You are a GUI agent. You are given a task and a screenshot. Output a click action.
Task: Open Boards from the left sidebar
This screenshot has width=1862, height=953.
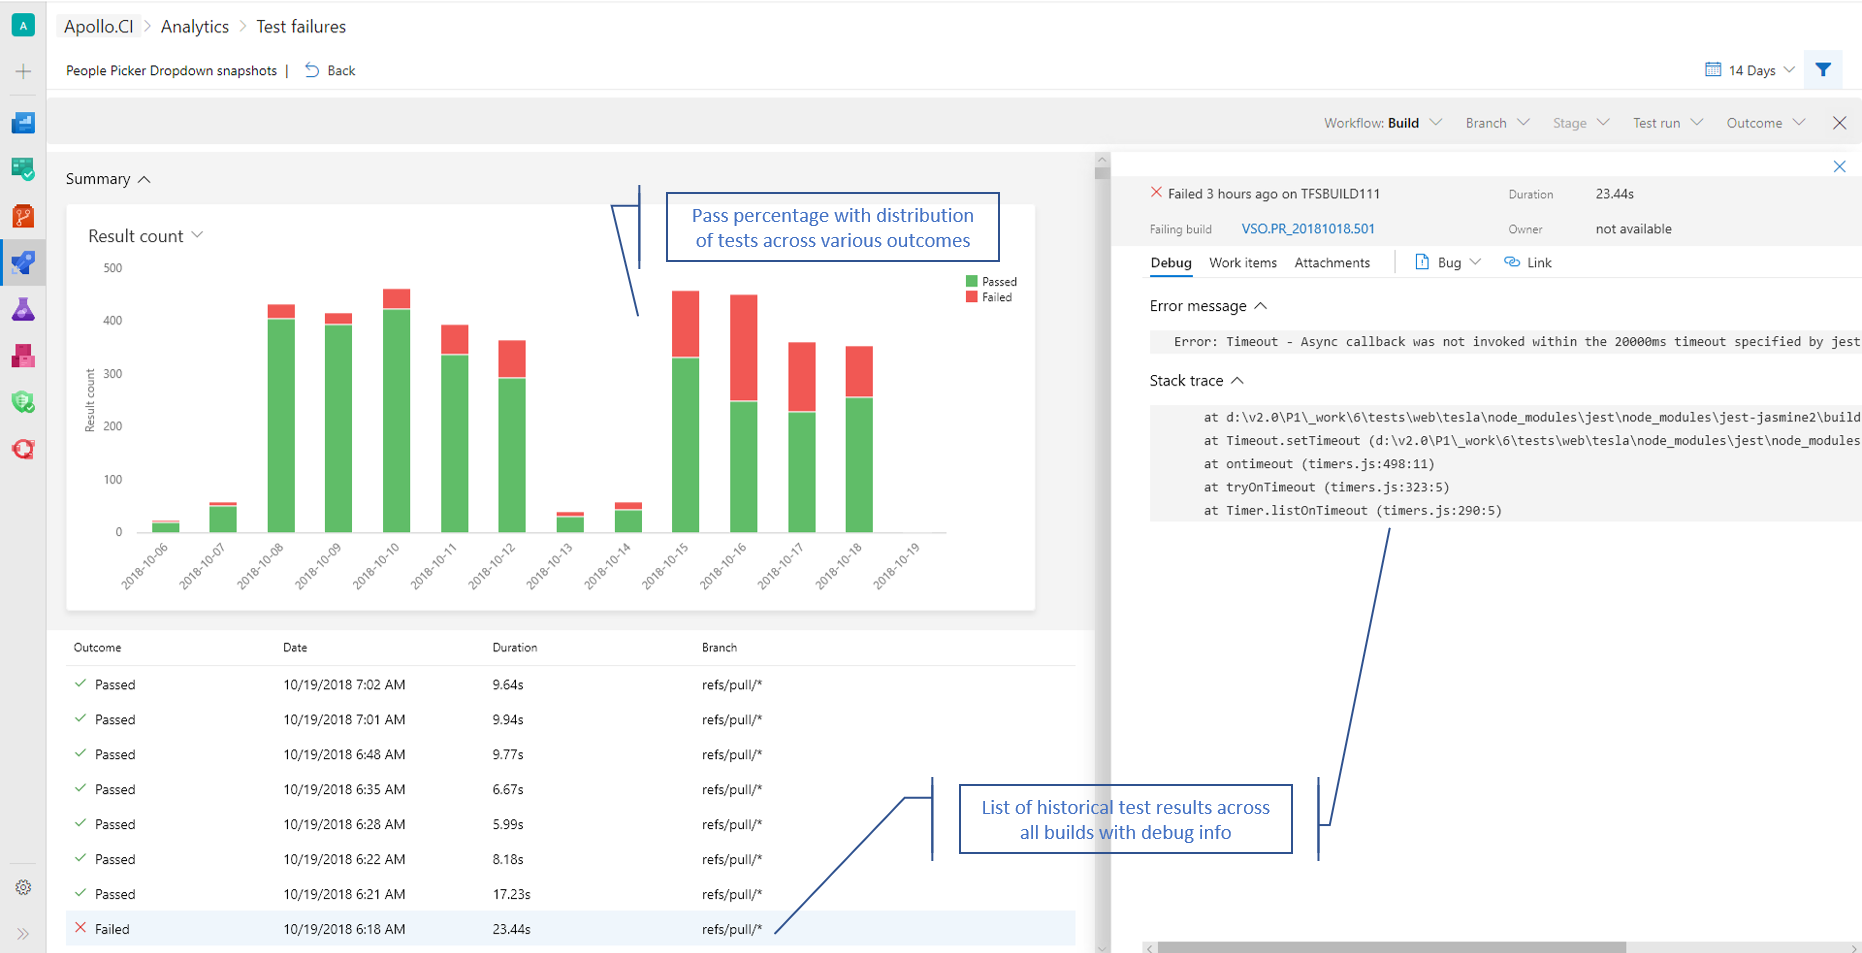click(x=23, y=169)
